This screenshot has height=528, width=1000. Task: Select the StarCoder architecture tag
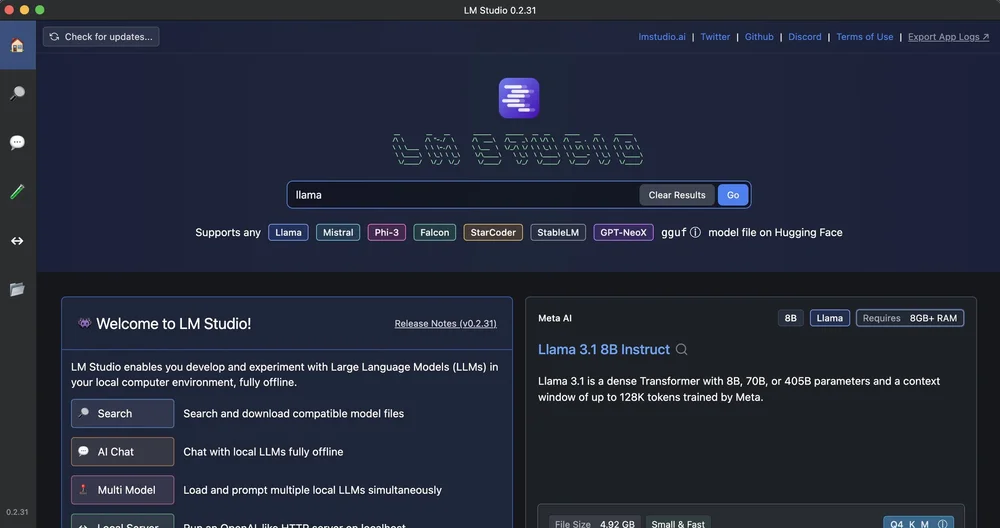coord(493,233)
